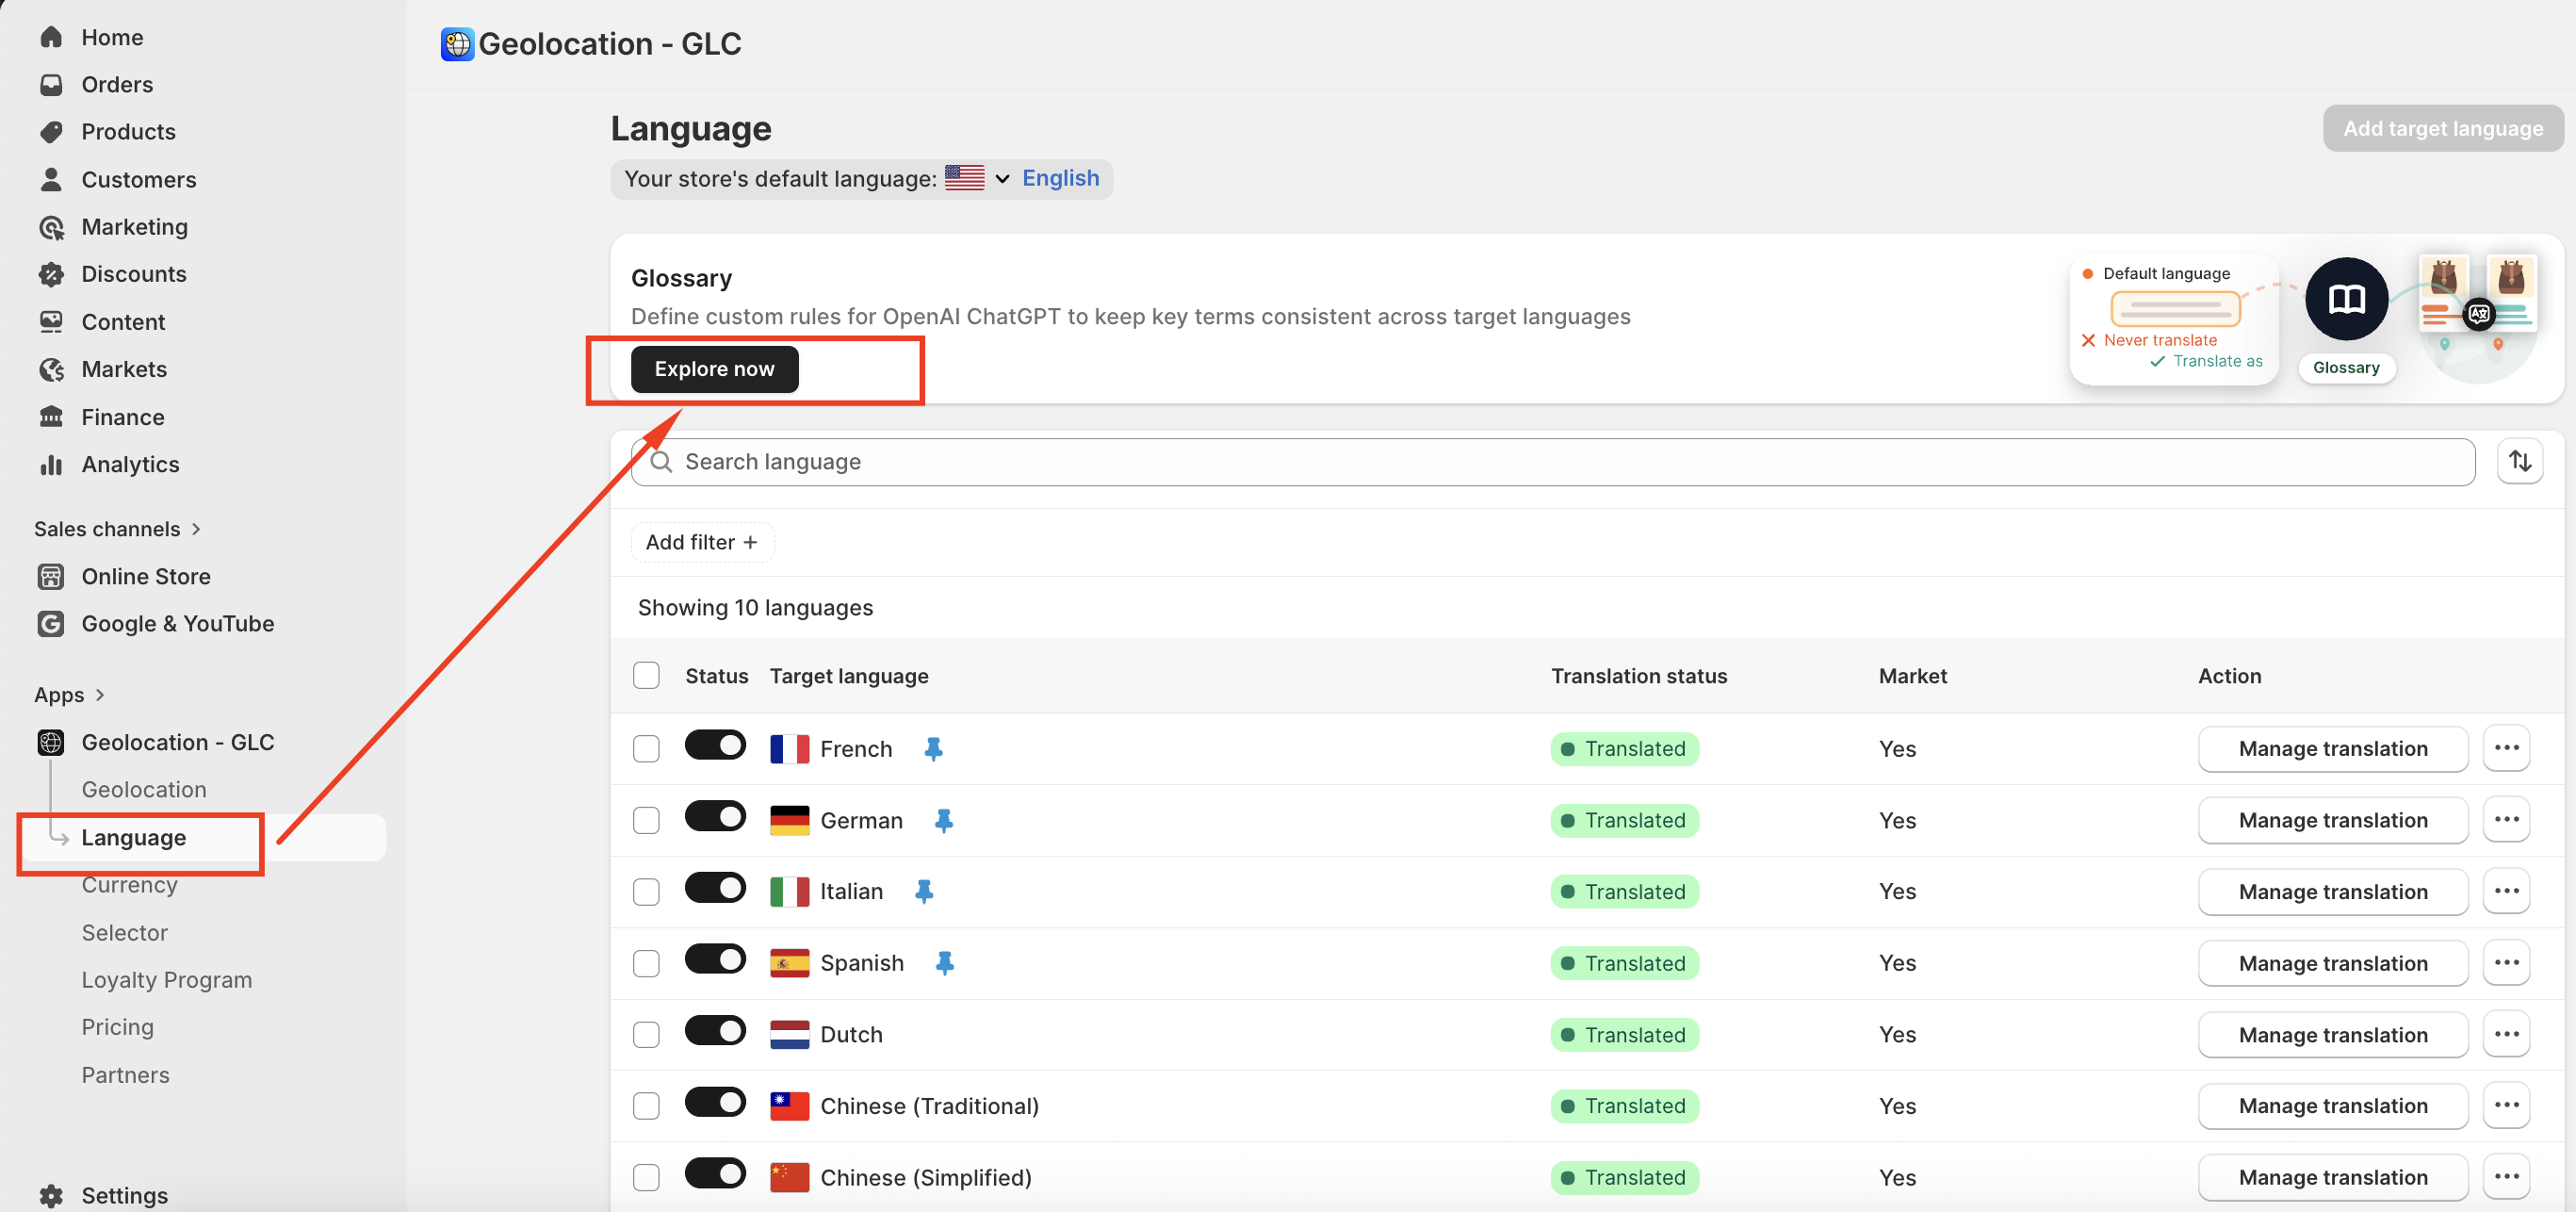Turn off the Italian language switch
2576x1212 pixels.
click(x=715, y=889)
